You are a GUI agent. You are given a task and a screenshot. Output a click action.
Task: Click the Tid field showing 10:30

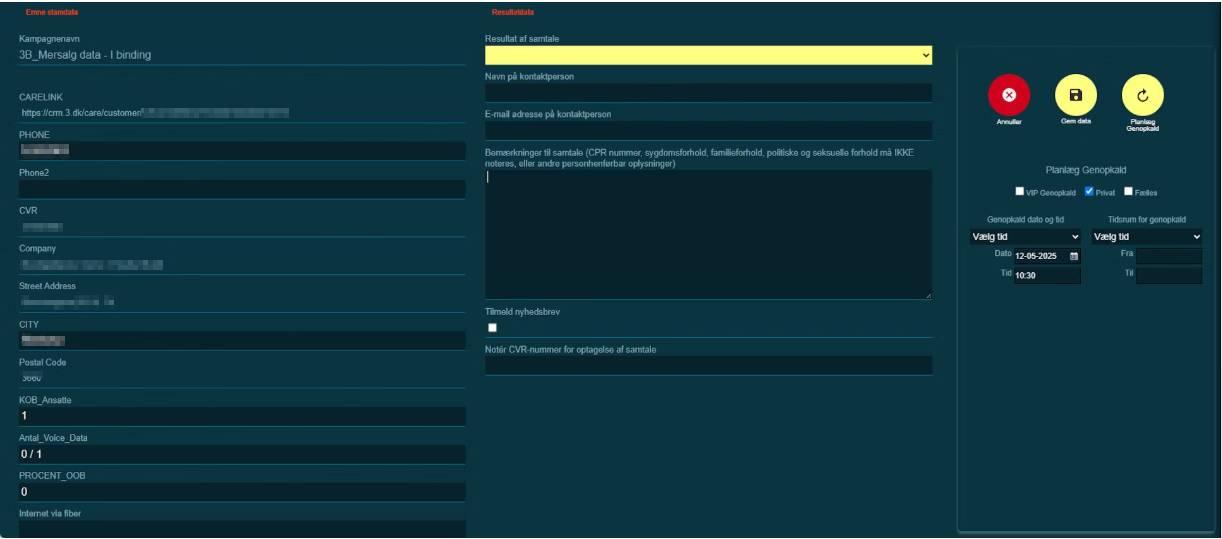[1046, 275]
